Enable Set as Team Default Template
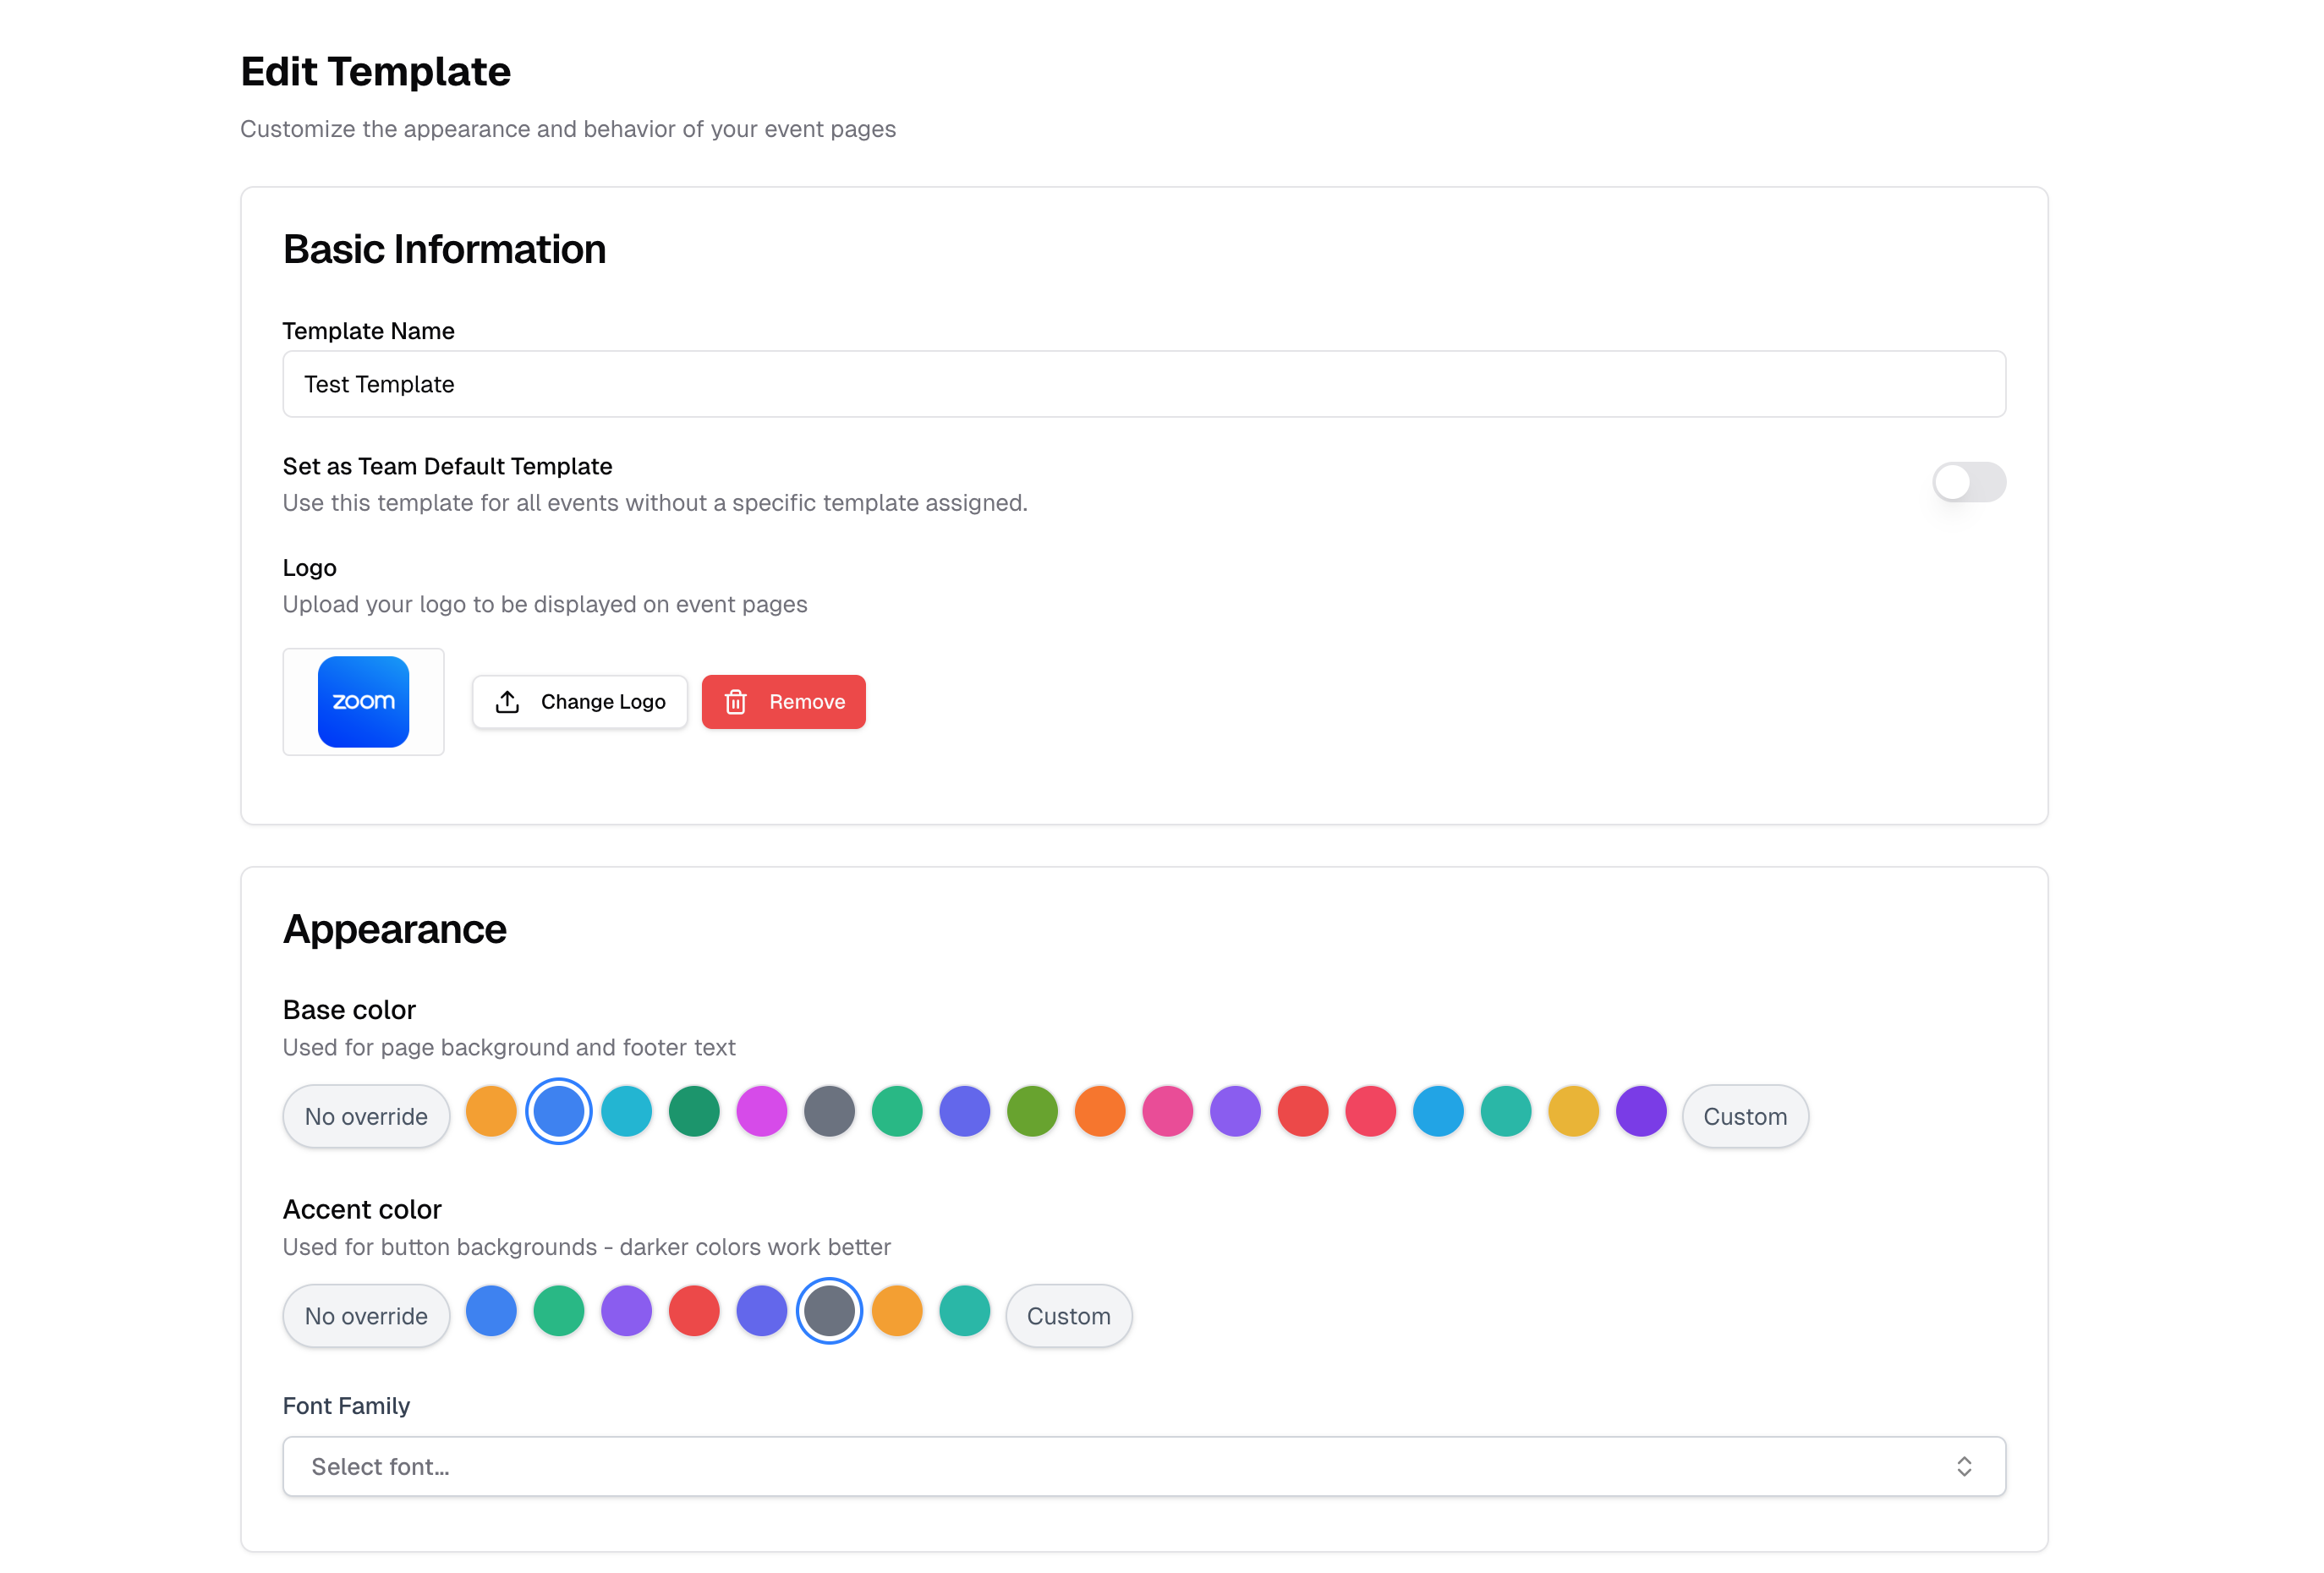 point(1968,482)
